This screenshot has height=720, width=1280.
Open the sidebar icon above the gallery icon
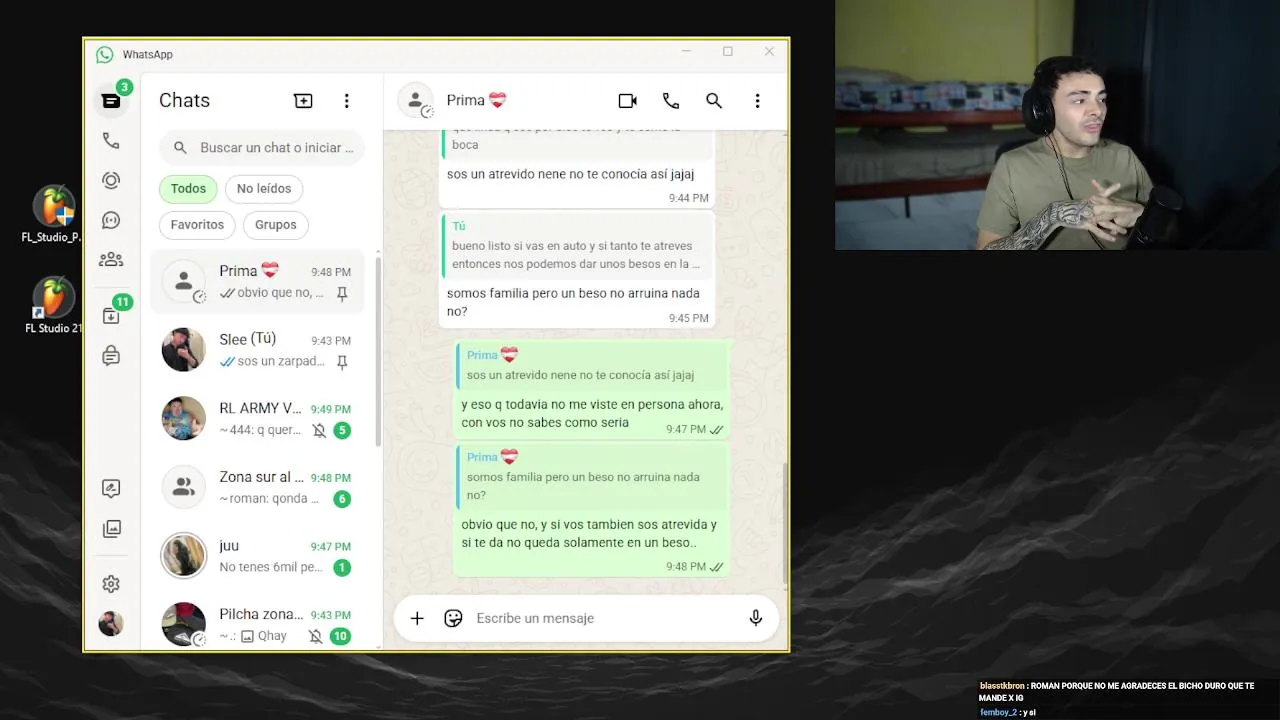coord(111,488)
